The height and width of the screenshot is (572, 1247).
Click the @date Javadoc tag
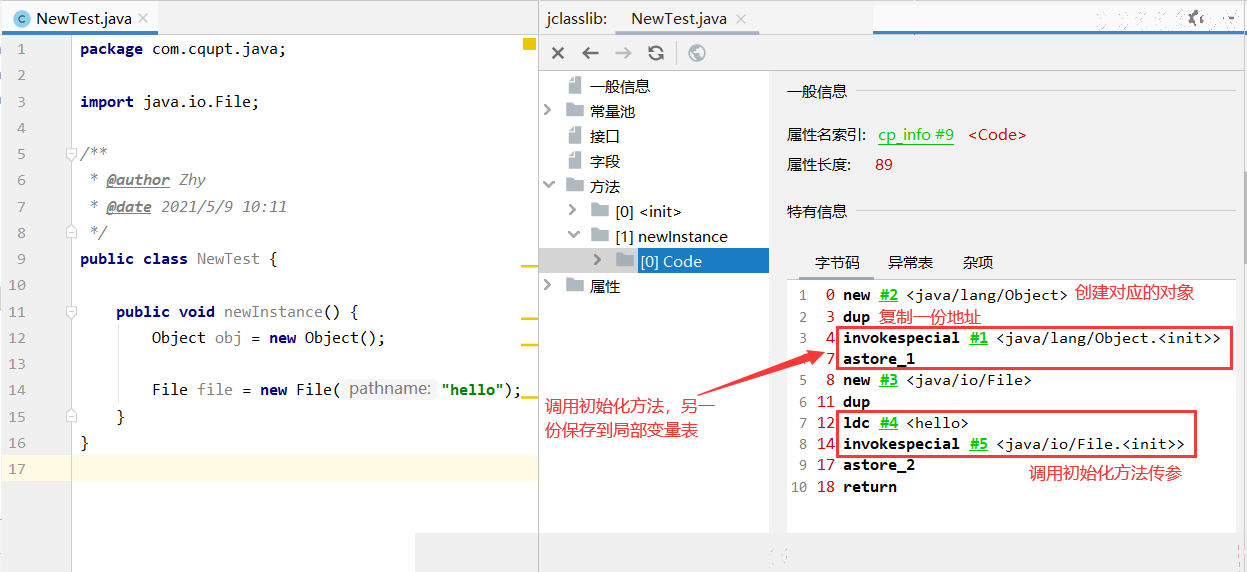129,207
